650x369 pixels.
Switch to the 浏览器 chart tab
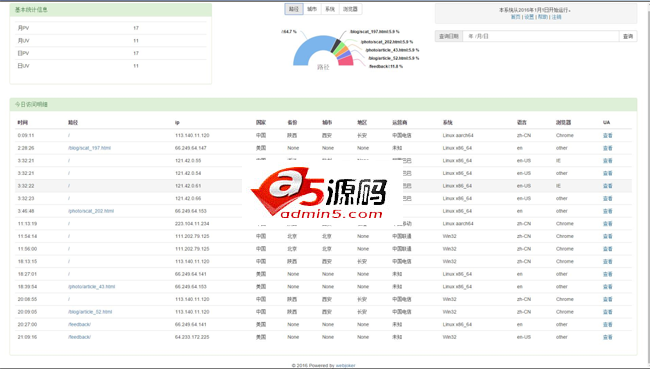tap(350, 9)
